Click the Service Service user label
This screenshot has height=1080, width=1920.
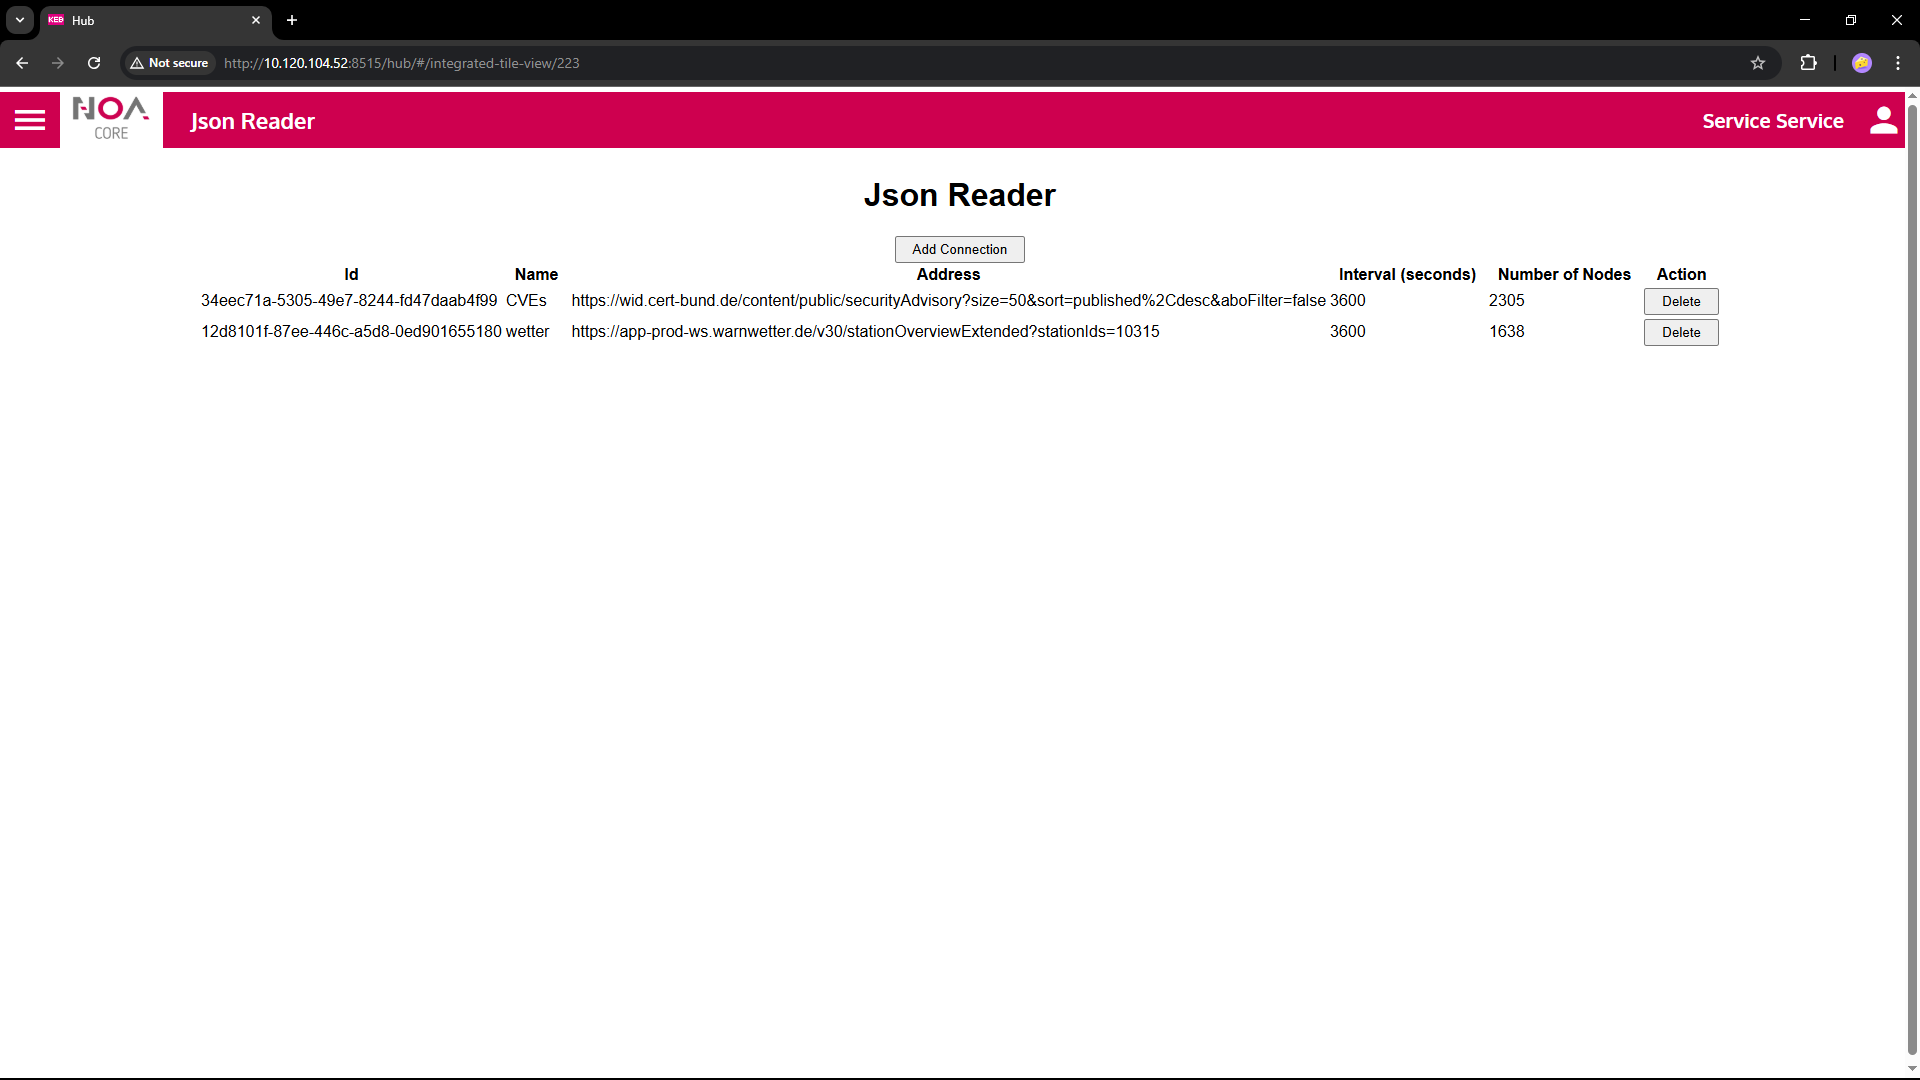(1772, 121)
